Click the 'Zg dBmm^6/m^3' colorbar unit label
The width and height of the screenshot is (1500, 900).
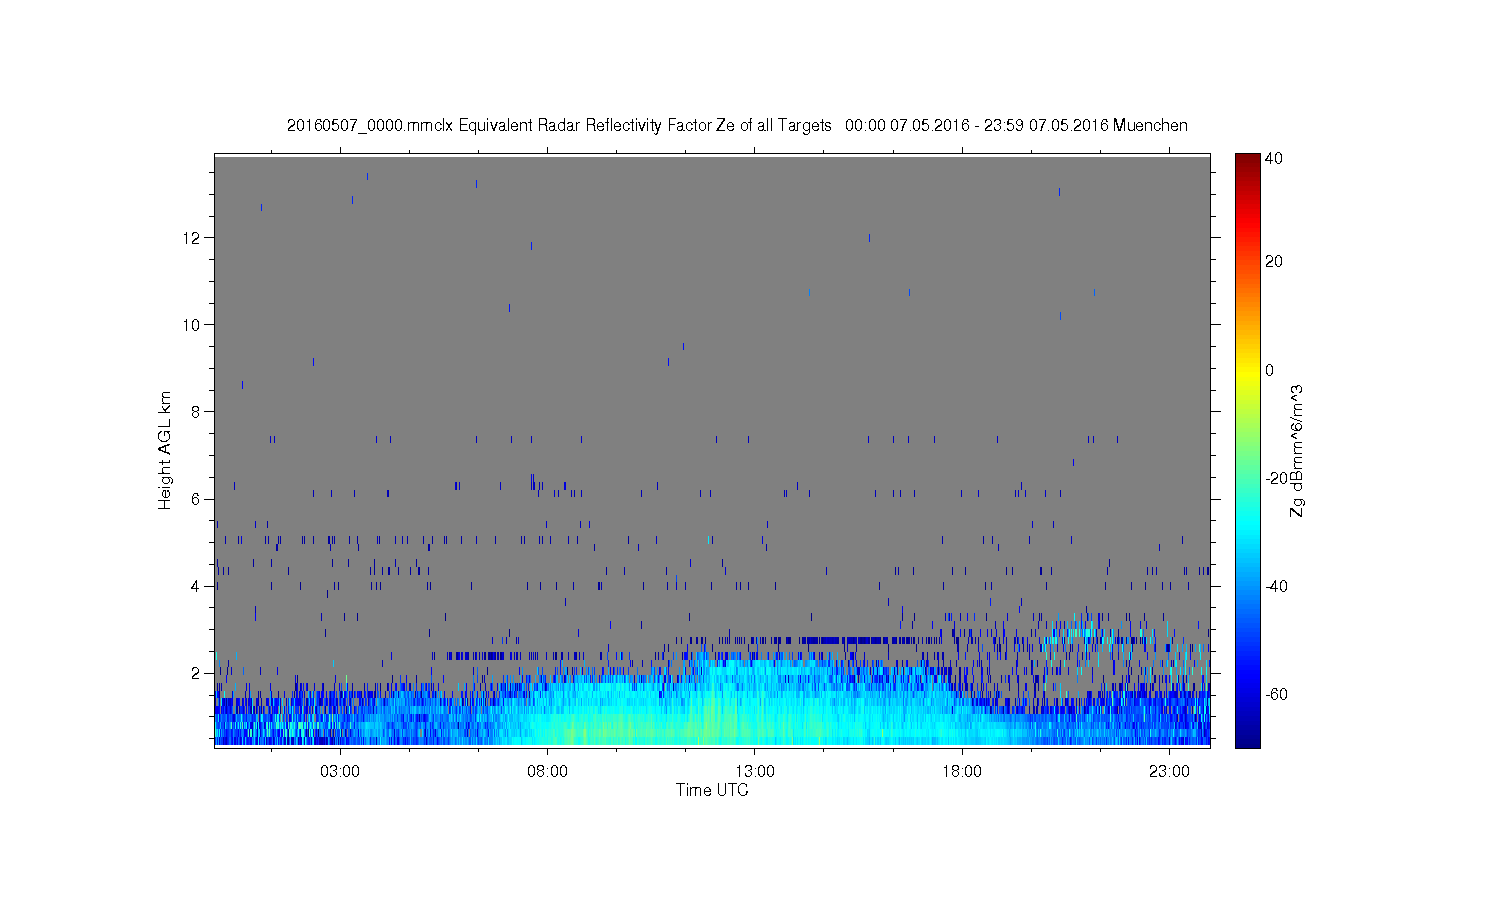[x=1298, y=450]
